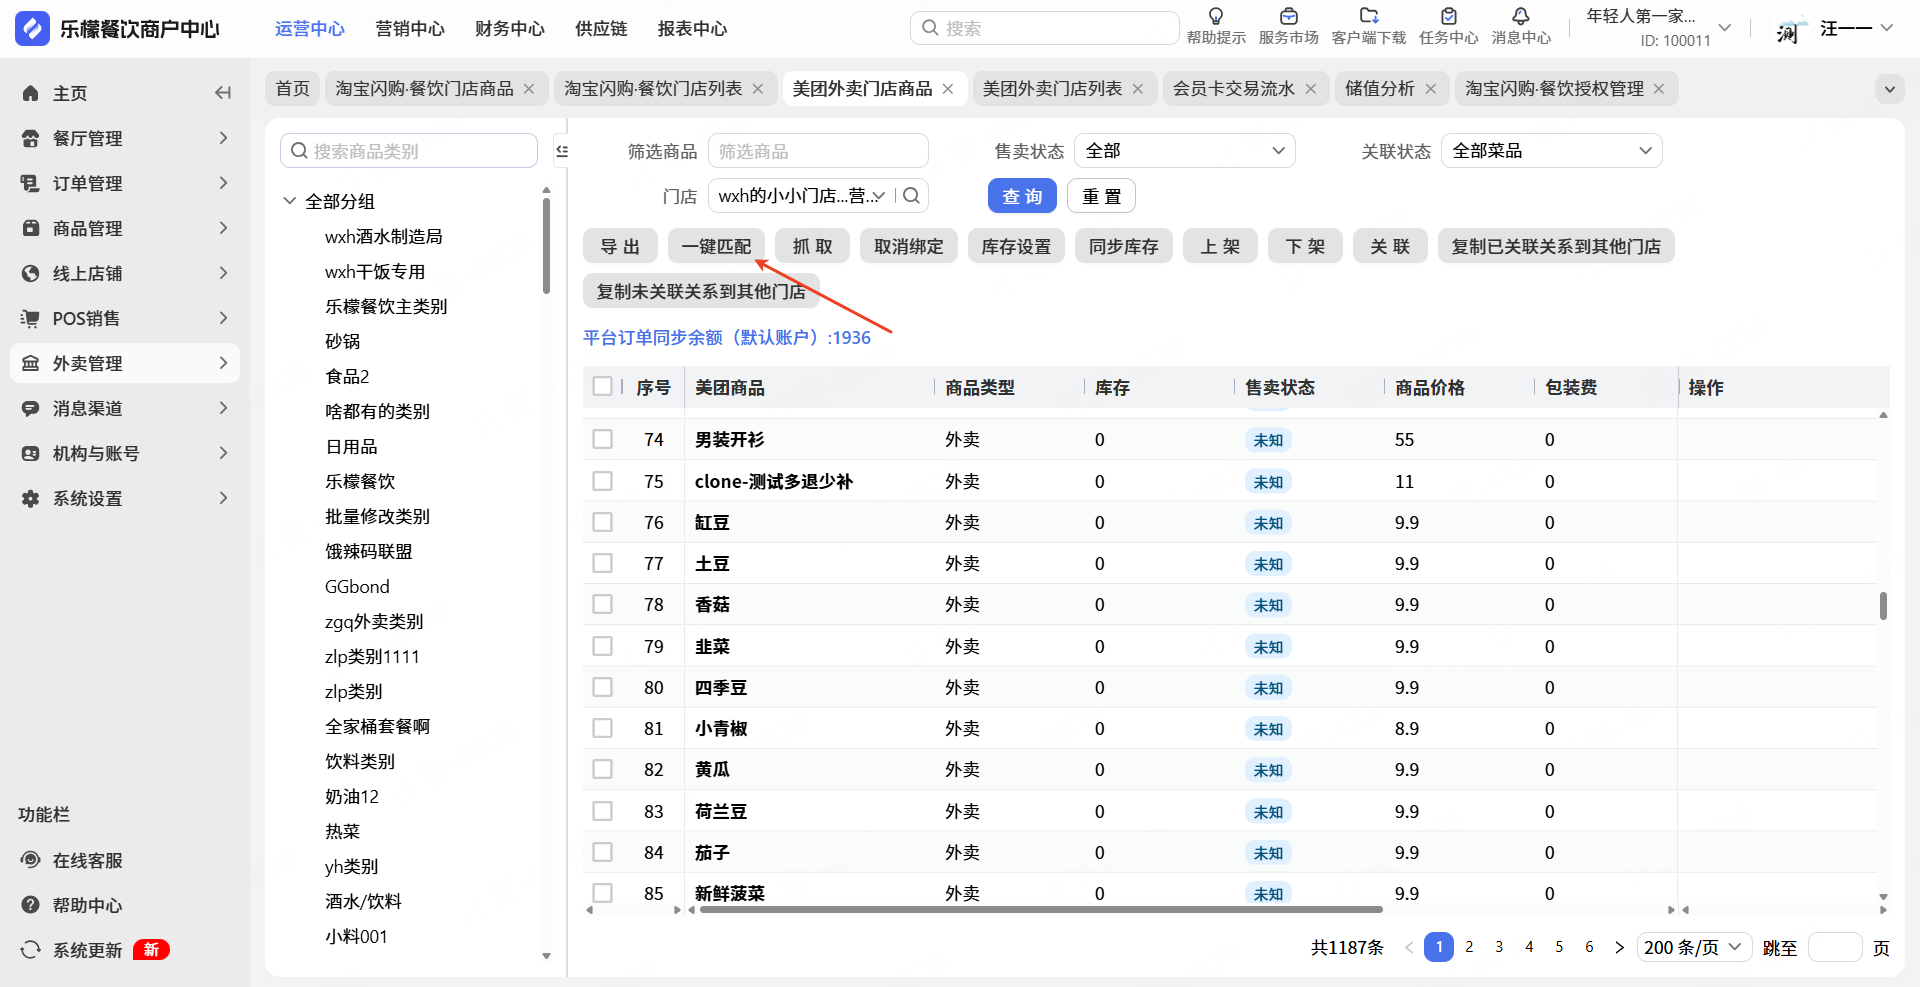Open the 200 条/页 page size dropdown
Image resolution: width=1920 pixels, height=987 pixels.
(1692, 947)
